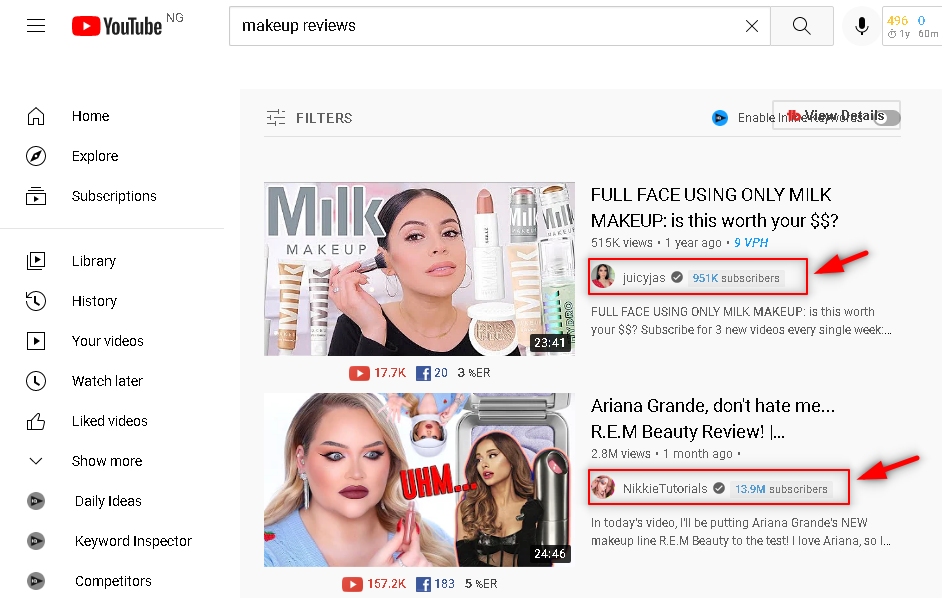Open FULL FACE USING ONLY MILK MAKEUP title
The image size is (942, 598).
(714, 207)
